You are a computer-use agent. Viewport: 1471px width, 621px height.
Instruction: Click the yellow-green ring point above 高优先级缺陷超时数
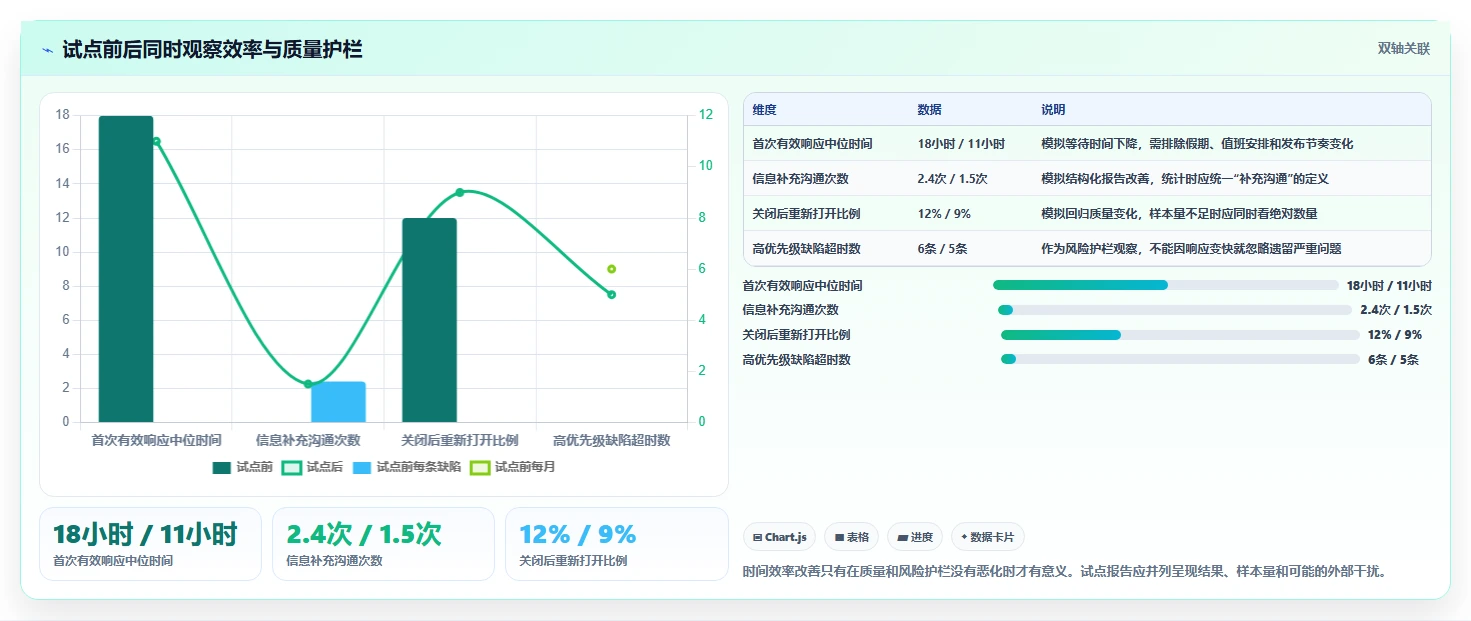(x=611, y=269)
